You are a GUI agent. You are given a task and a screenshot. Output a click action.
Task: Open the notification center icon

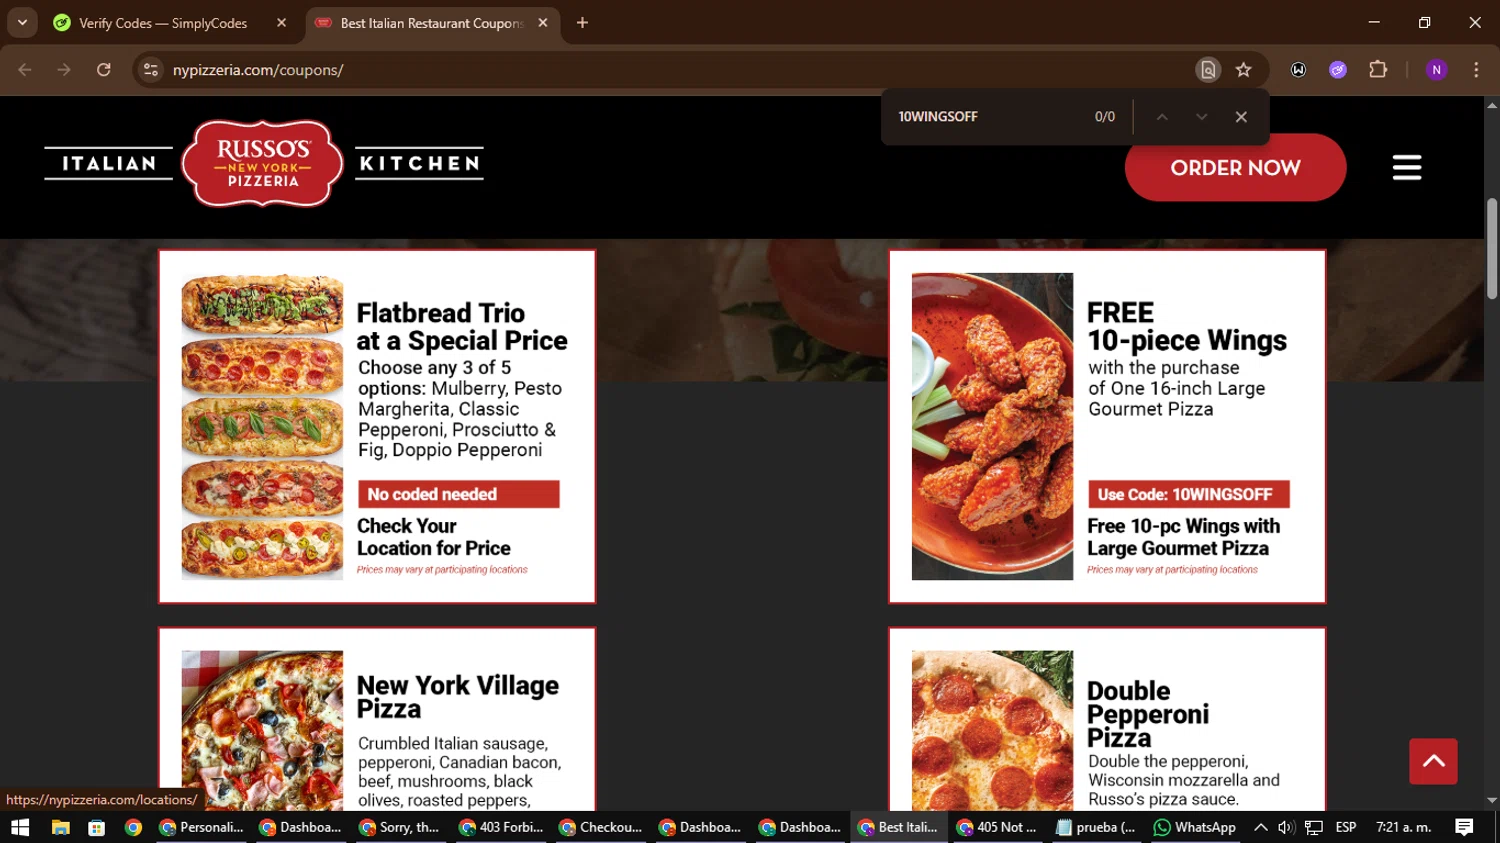pyautogui.click(x=1464, y=827)
